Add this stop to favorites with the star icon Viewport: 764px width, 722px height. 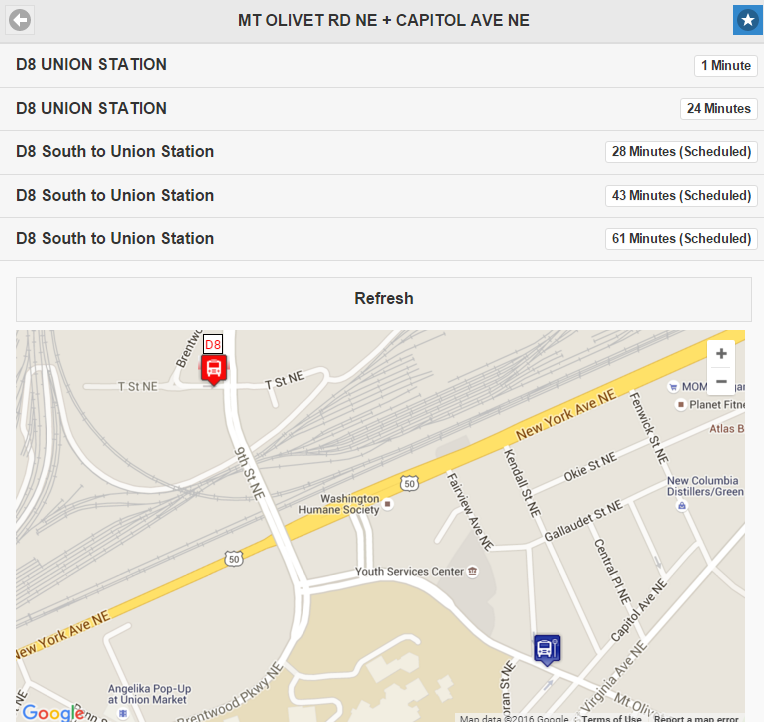tap(747, 20)
